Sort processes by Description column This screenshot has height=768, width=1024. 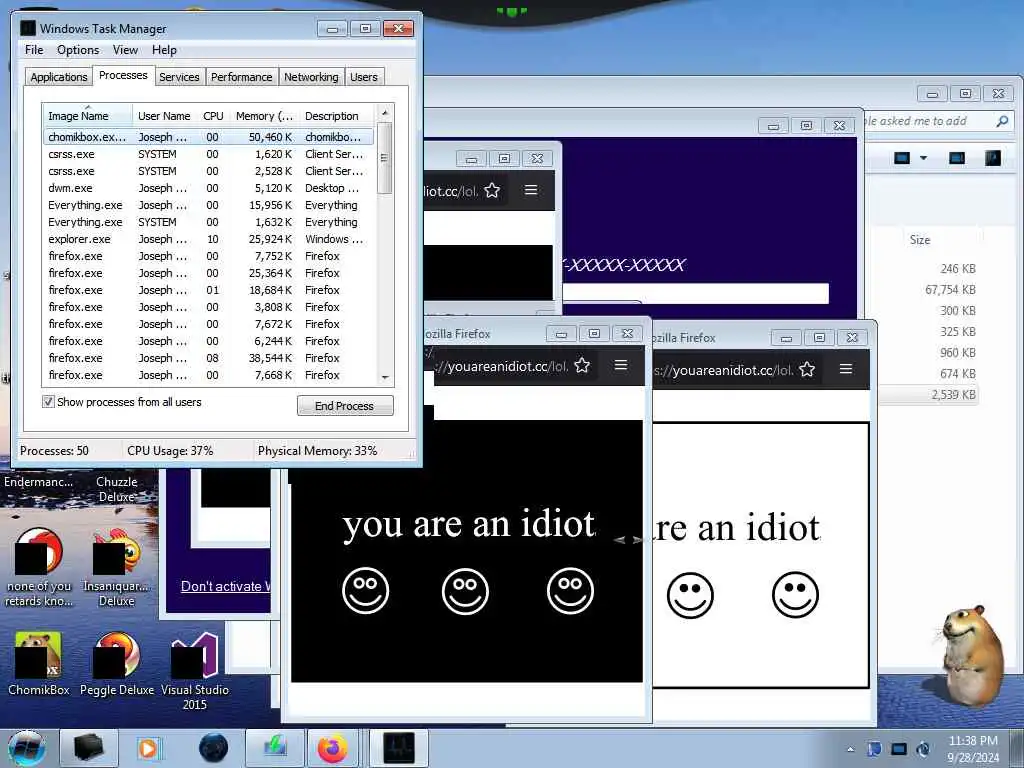(x=337, y=116)
